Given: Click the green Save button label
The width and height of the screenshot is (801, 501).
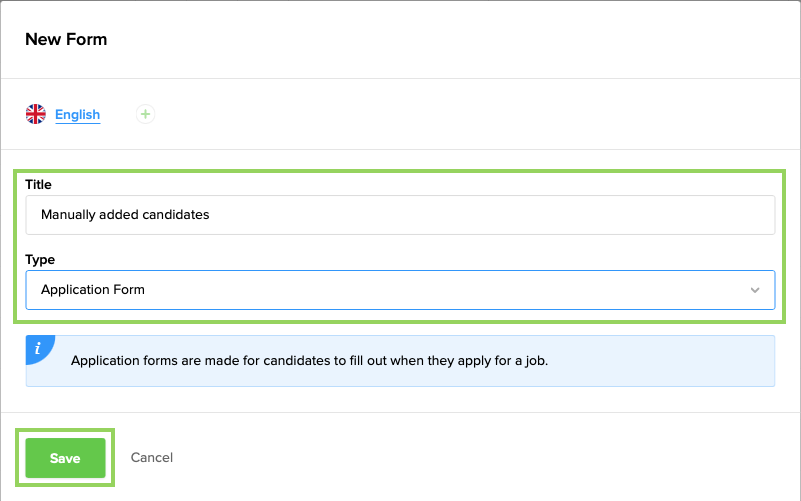Looking at the screenshot, I should (x=65, y=458).
